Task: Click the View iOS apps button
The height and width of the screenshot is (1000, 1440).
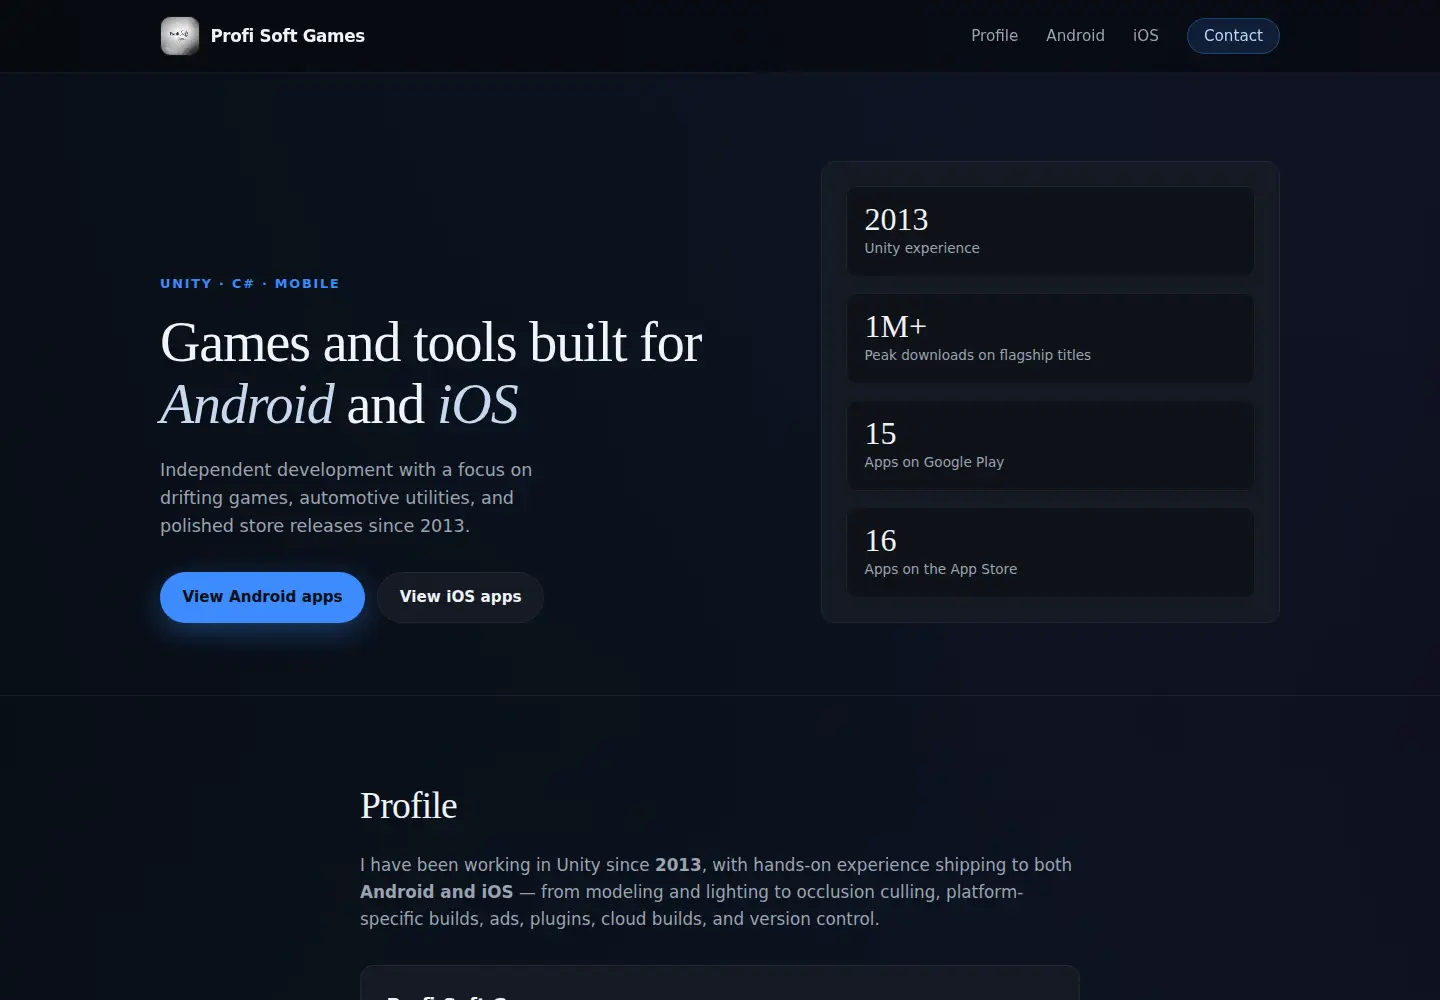Action: [460, 597]
